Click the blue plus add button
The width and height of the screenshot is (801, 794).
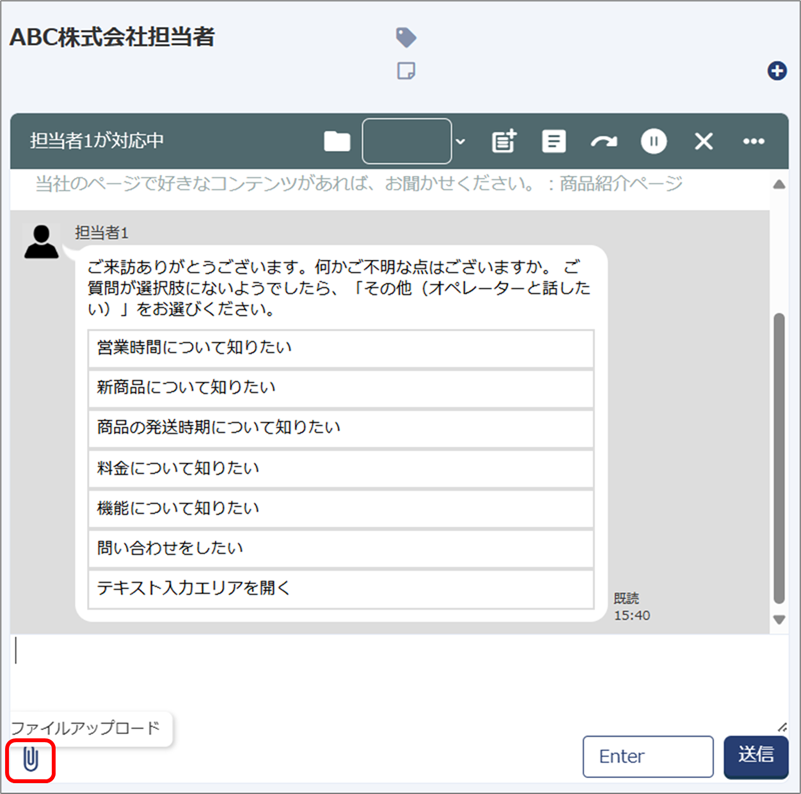777,71
